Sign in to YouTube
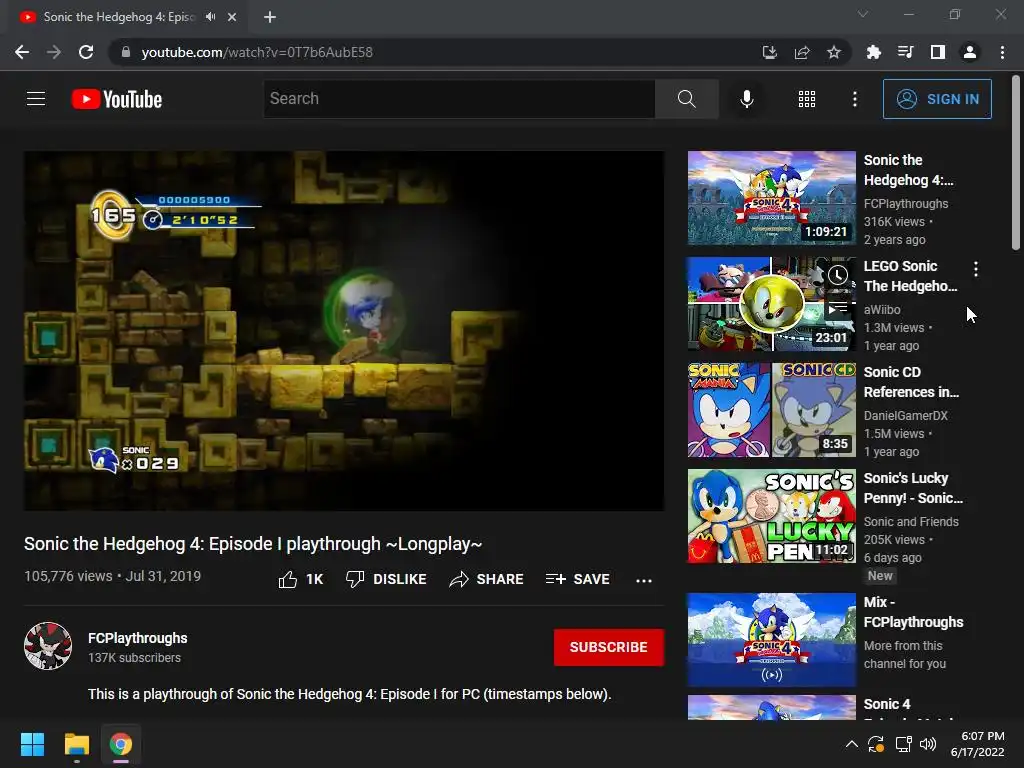Screen dimensions: 1024x768 (937, 99)
